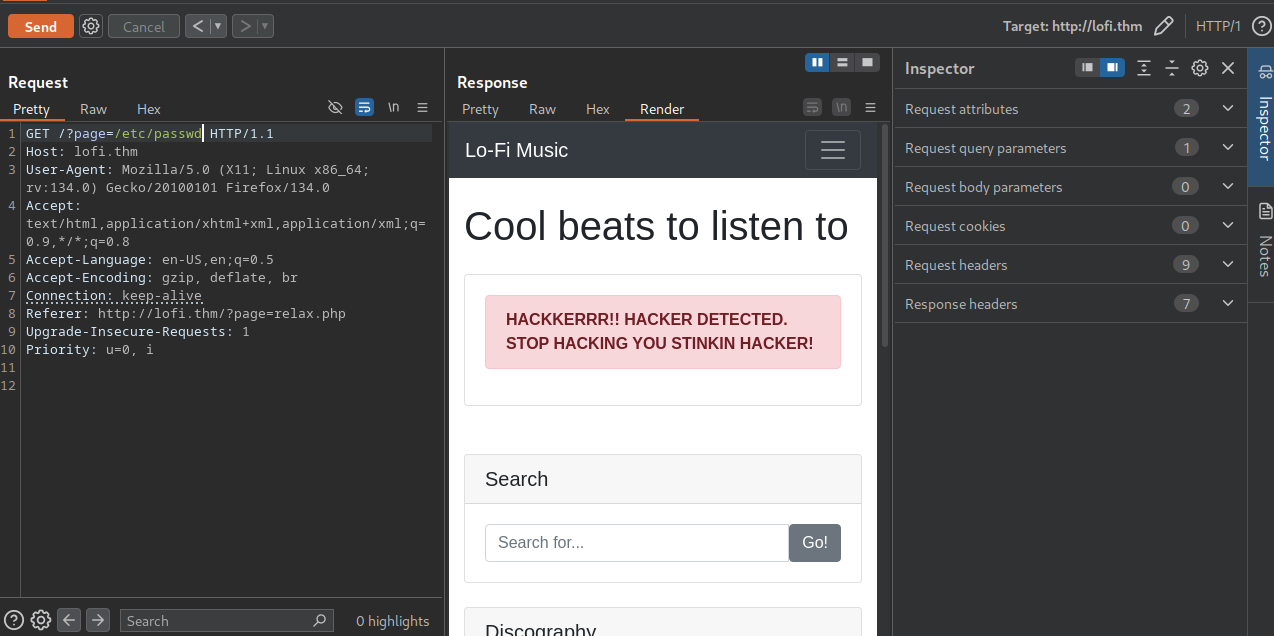Toggle word wrap in the Request editor
The image size is (1274, 636).
pyautogui.click(x=364, y=108)
